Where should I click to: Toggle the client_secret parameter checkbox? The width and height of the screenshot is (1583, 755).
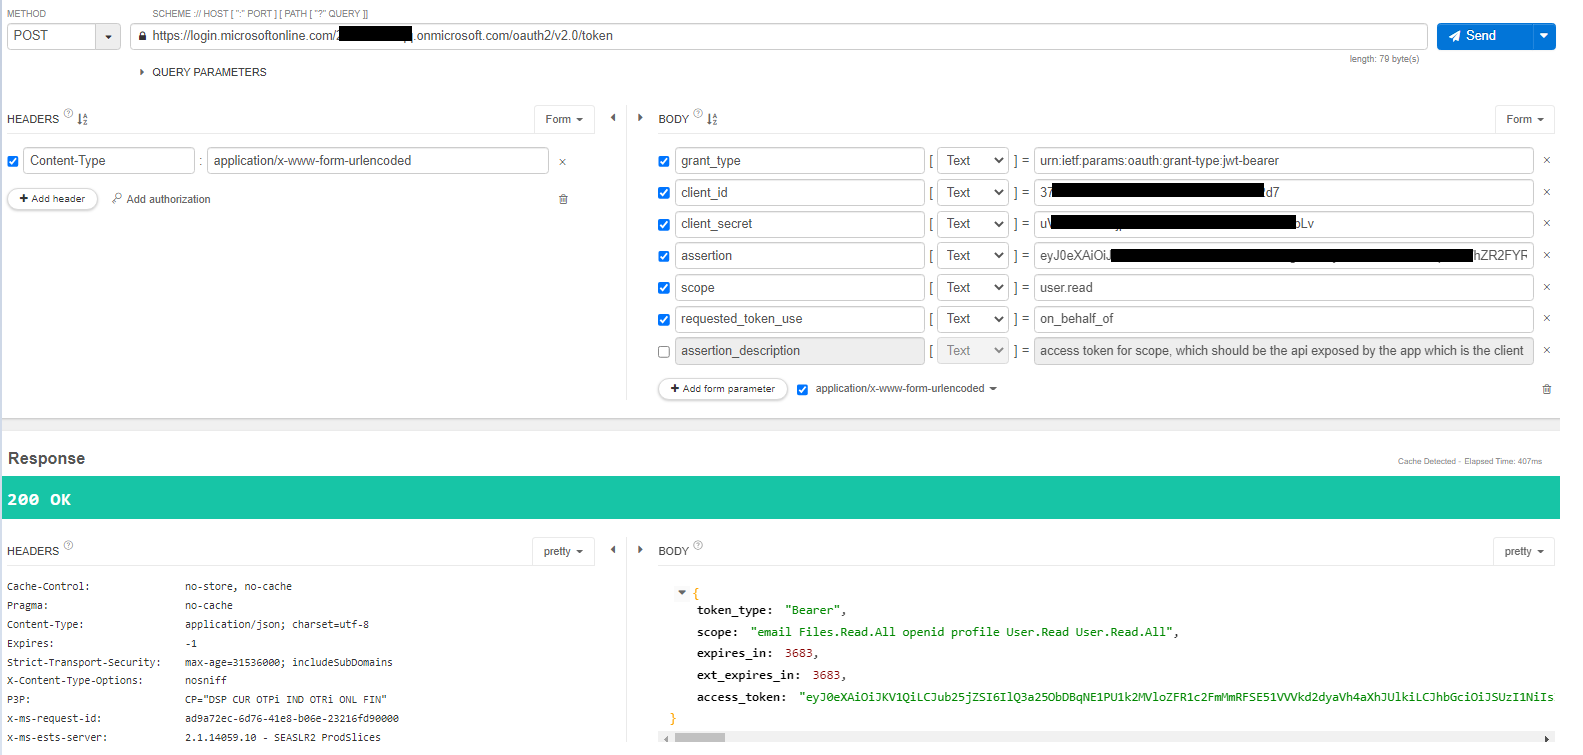coord(664,225)
